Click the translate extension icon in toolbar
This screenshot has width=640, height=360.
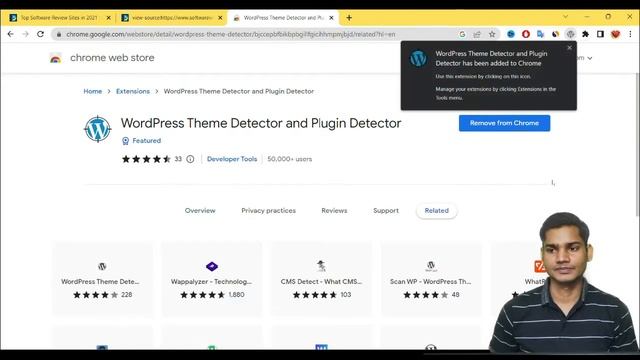(x=540, y=34)
